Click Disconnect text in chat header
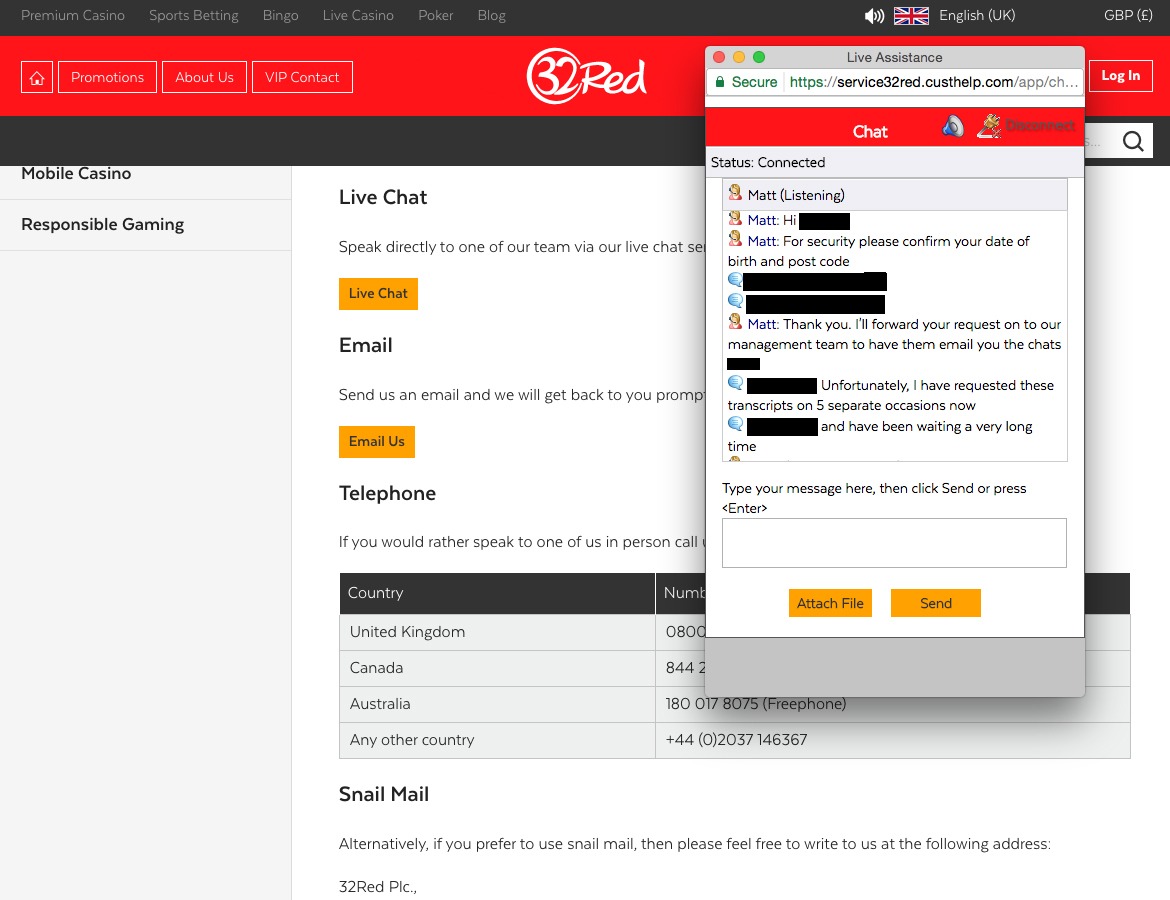 pyautogui.click(x=1040, y=125)
